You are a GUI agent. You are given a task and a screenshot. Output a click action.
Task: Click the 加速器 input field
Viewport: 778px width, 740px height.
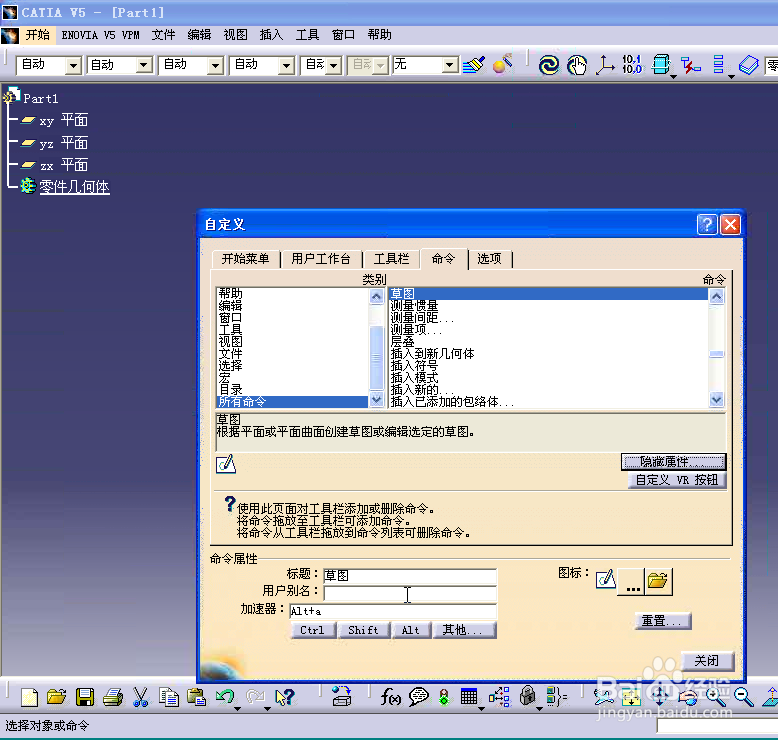392,611
